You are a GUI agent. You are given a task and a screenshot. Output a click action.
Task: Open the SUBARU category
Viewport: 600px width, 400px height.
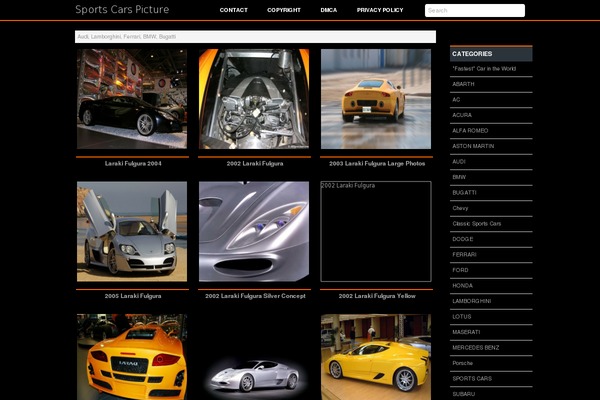(x=463, y=394)
